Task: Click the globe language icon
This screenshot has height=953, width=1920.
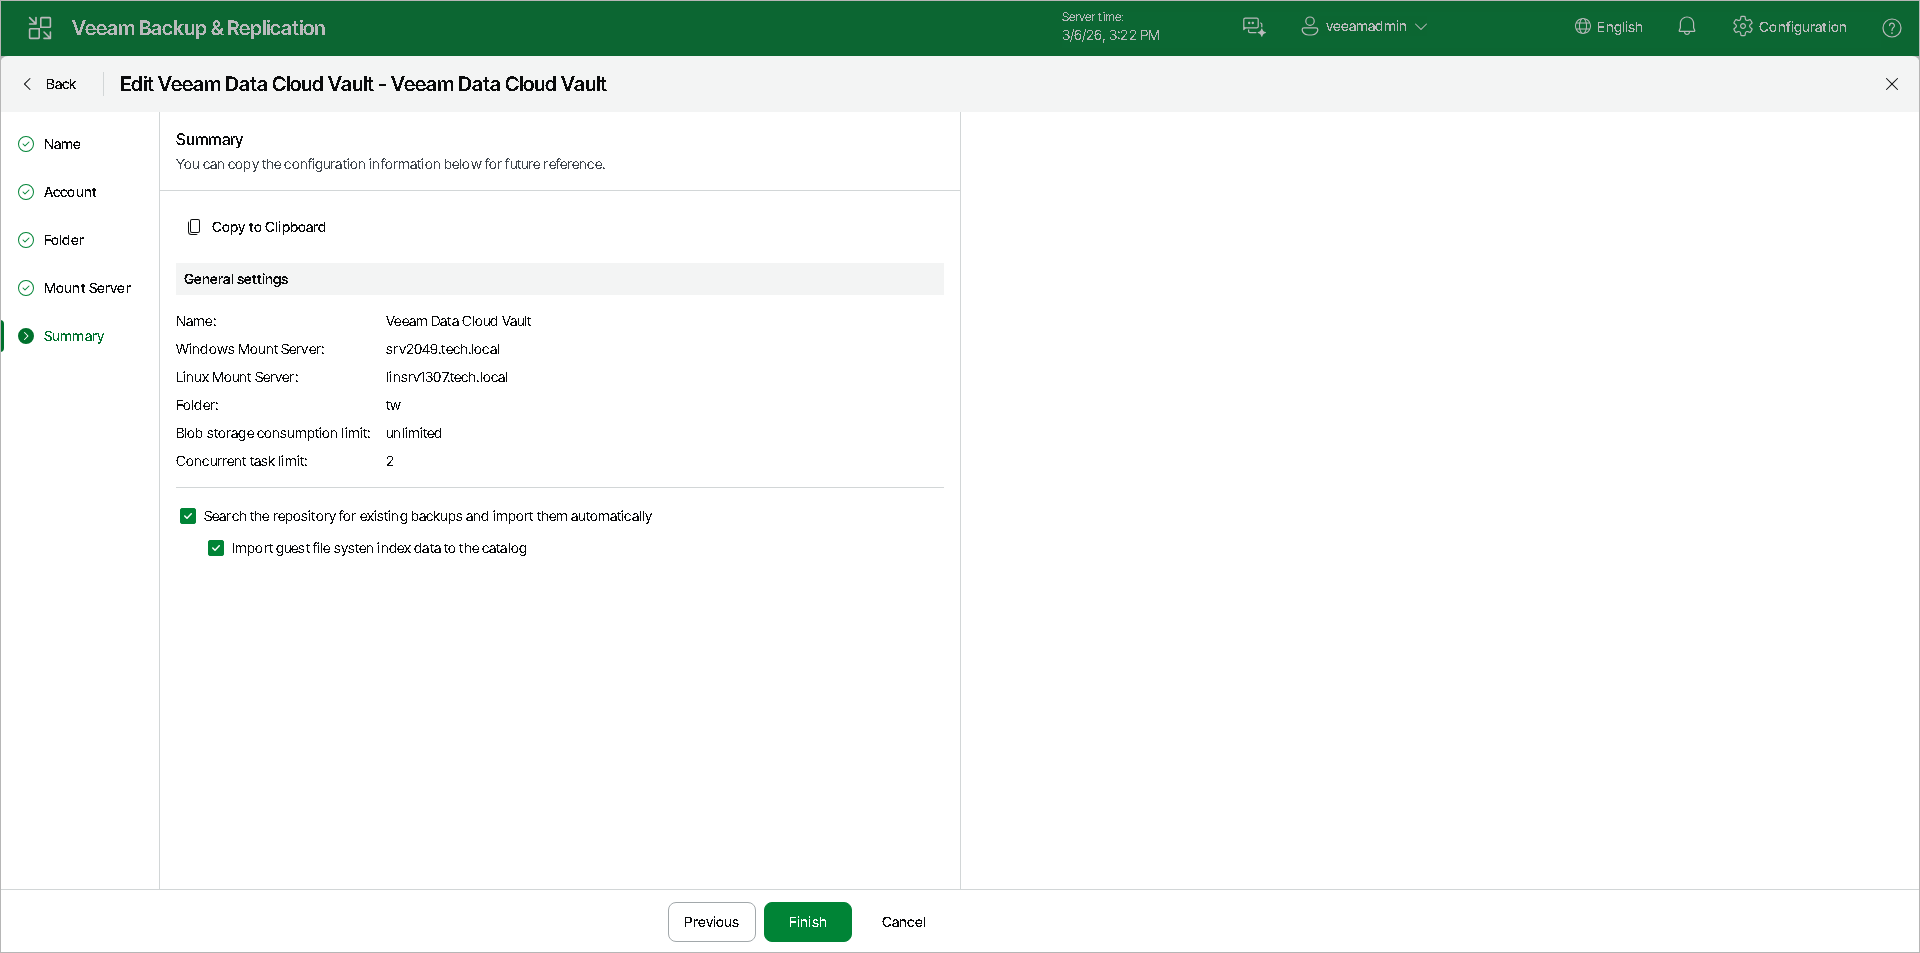Action: click(x=1583, y=27)
